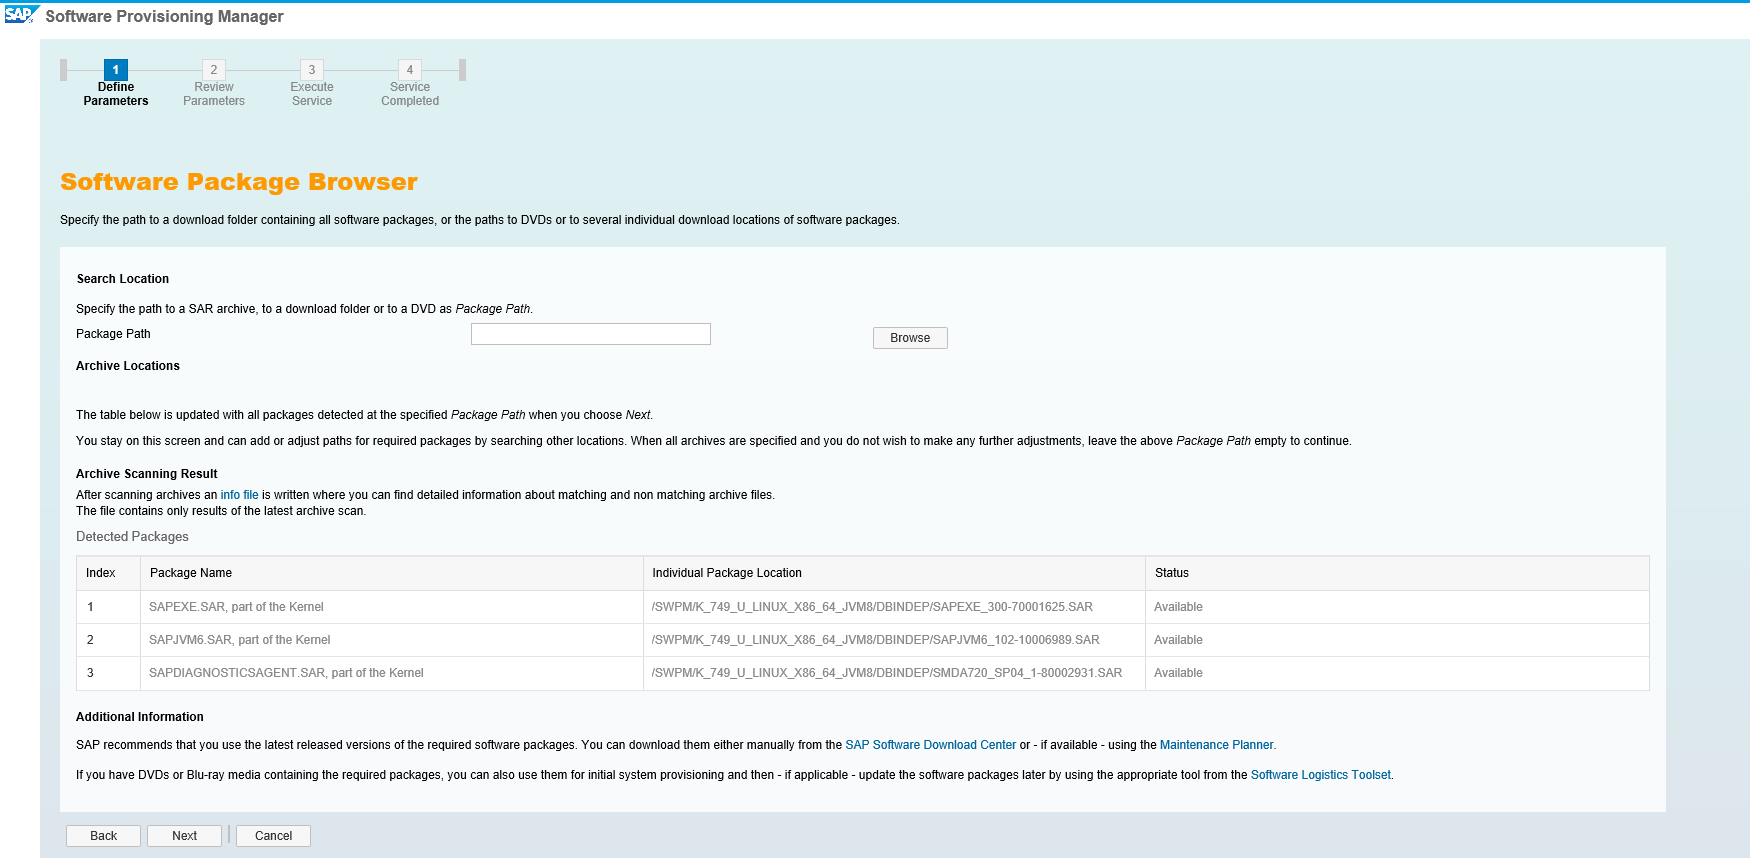Click the Package Path field label
Viewport: 1750px width, 858px height.
point(113,334)
